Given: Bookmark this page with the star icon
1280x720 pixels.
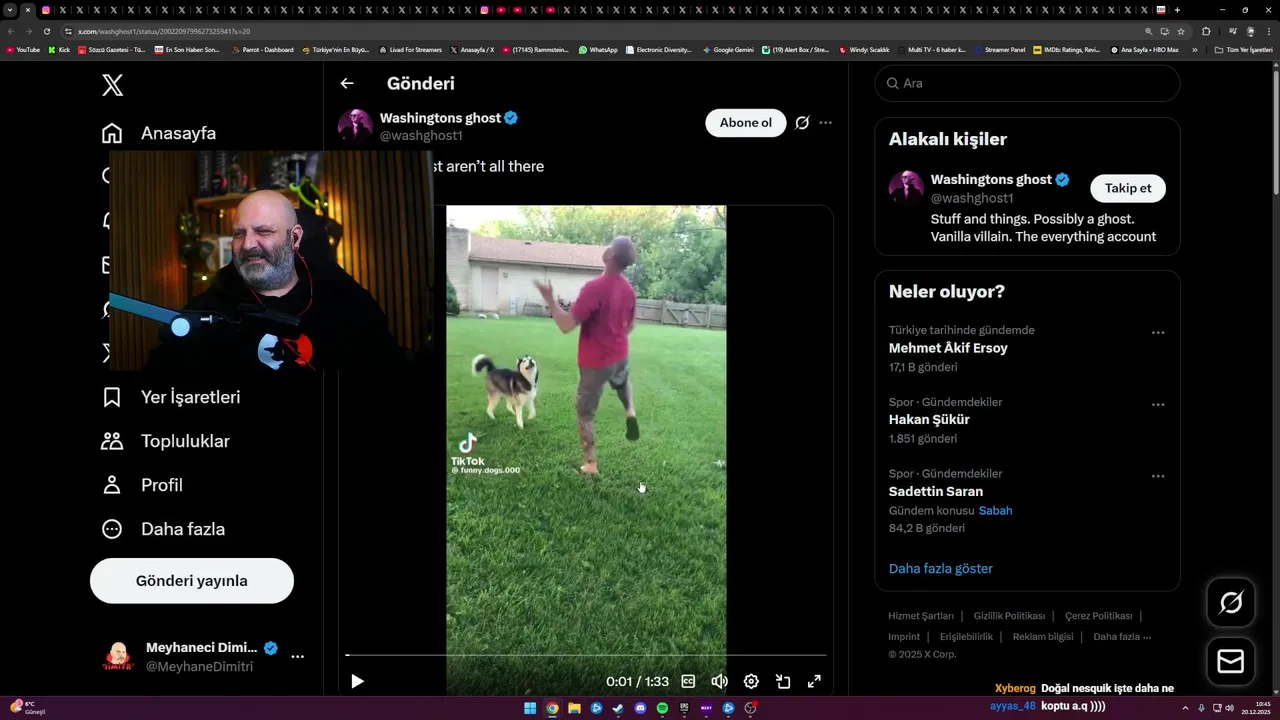Looking at the screenshot, I should 1181,31.
